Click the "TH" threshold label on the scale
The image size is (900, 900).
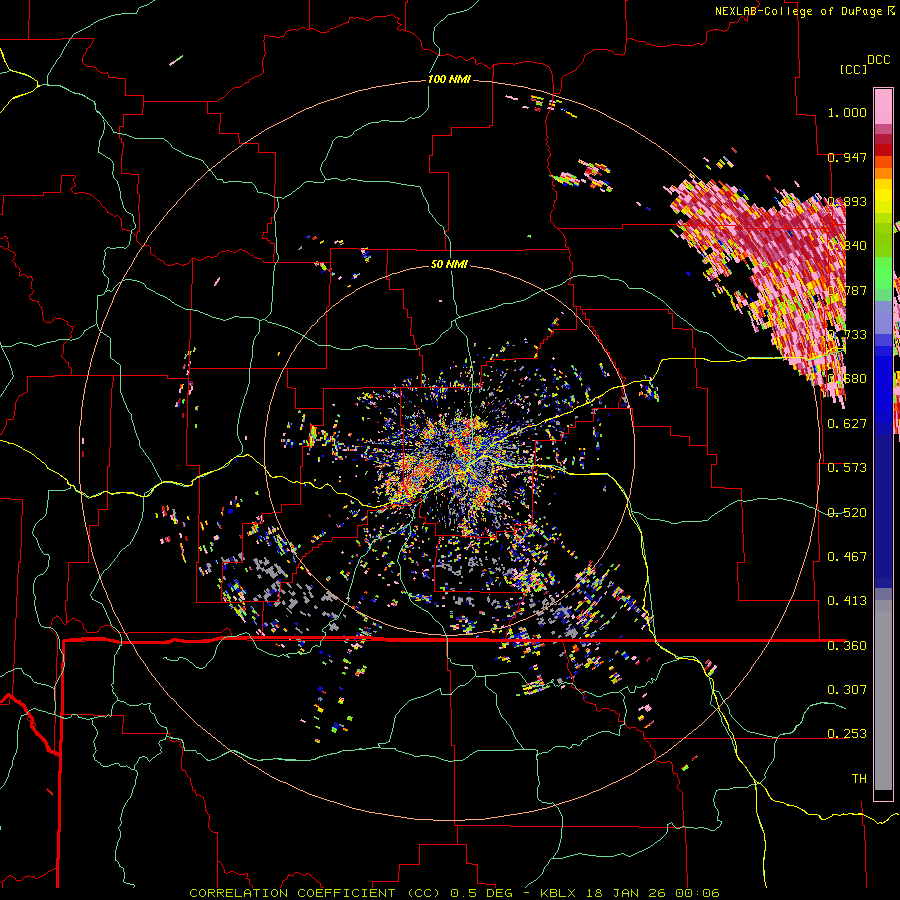pyautogui.click(x=859, y=779)
